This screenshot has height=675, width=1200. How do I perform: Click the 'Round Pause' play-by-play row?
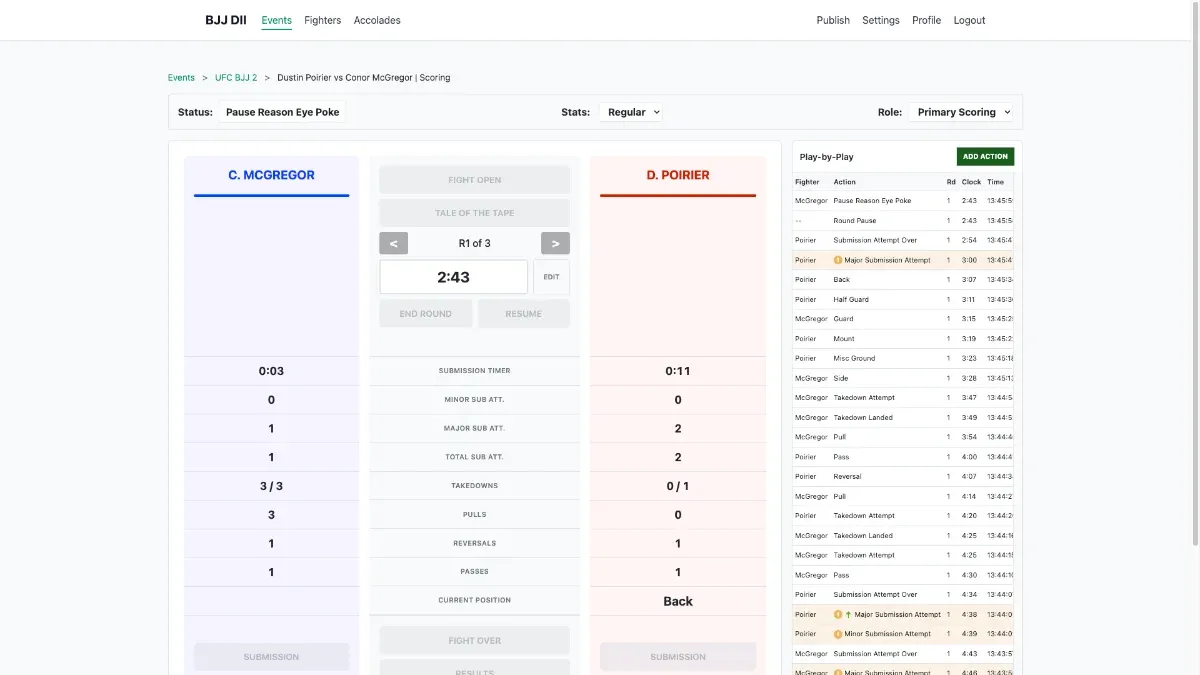(x=903, y=221)
